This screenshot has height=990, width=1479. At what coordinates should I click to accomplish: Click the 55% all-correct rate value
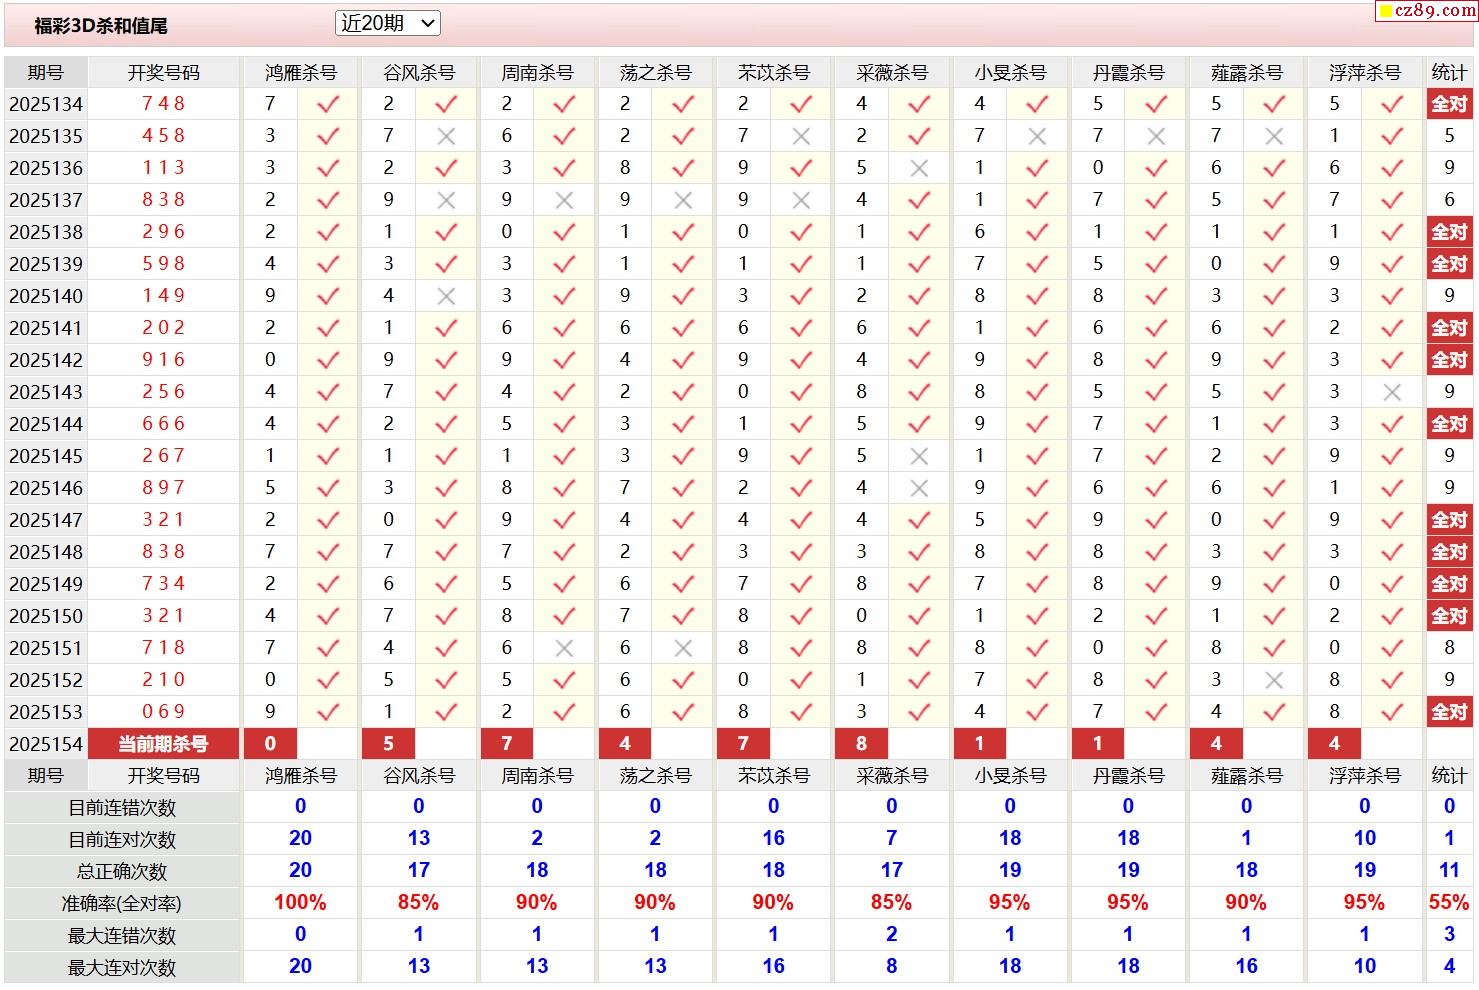(x=1449, y=903)
